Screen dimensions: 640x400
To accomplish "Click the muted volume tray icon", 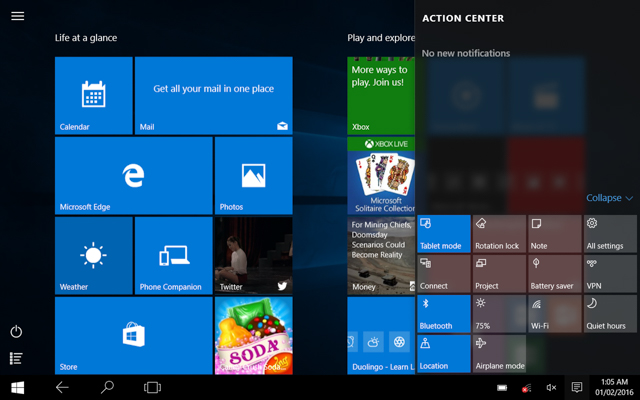I will point(551,388).
